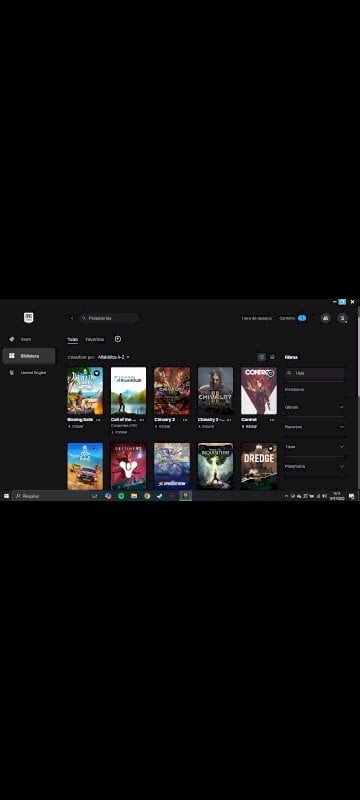Click the store search field

[109, 318]
